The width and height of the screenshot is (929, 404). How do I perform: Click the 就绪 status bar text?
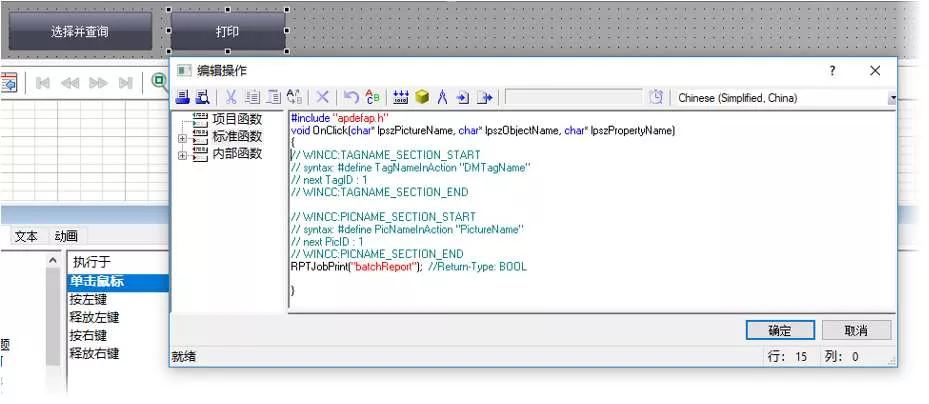(x=184, y=357)
